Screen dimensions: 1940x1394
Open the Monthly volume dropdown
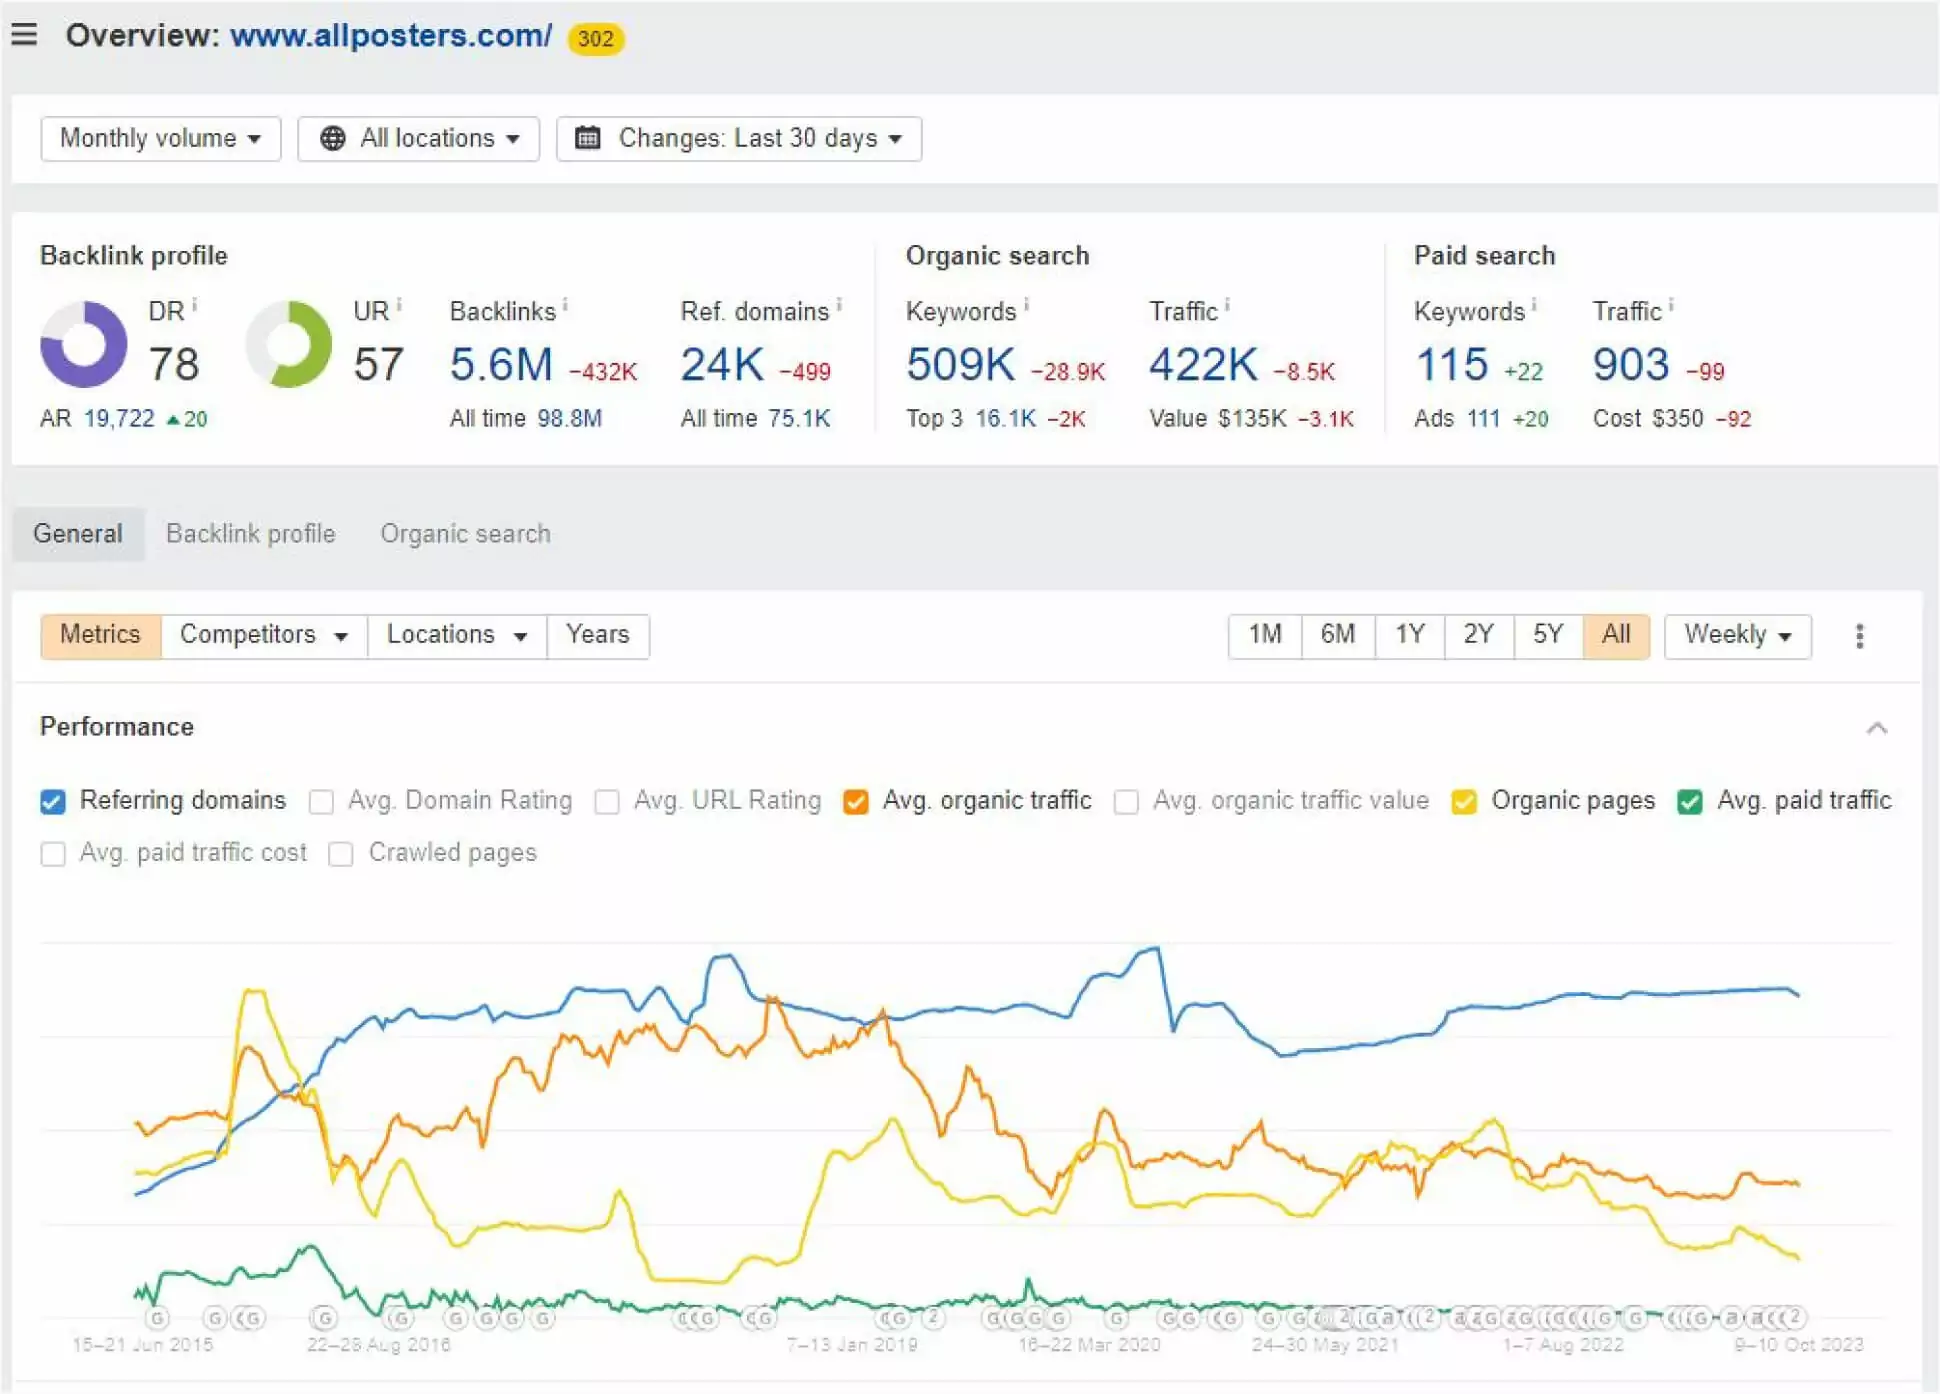160,138
